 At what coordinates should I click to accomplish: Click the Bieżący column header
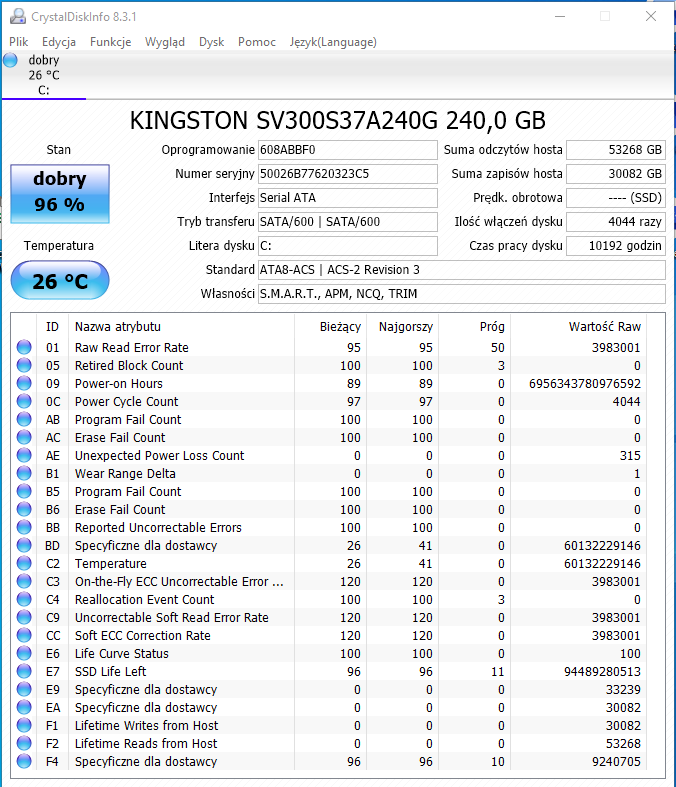(x=330, y=327)
